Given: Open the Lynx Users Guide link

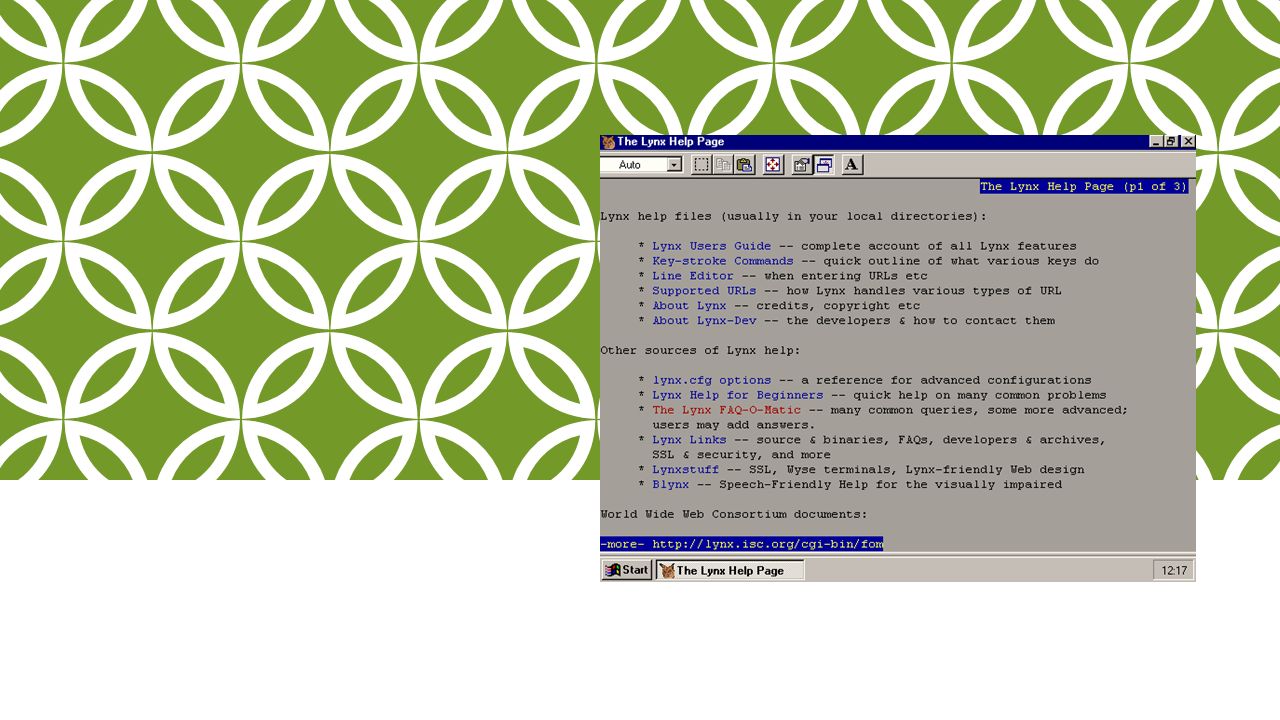Looking at the screenshot, I should pos(712,246).
